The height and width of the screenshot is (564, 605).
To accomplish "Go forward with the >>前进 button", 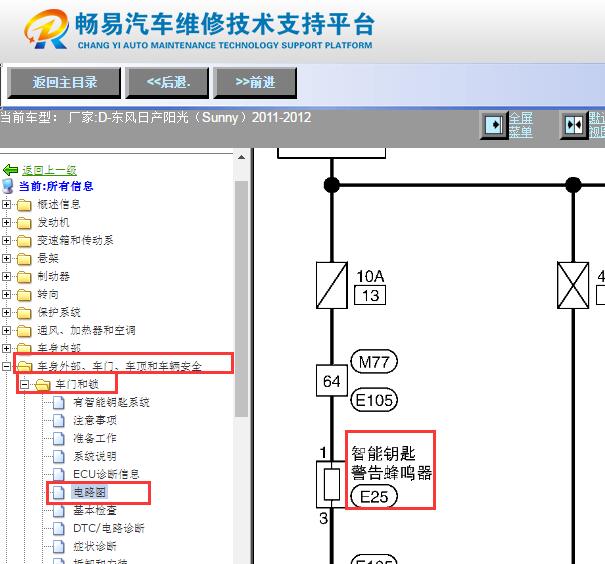I will [x=255, y=83].
